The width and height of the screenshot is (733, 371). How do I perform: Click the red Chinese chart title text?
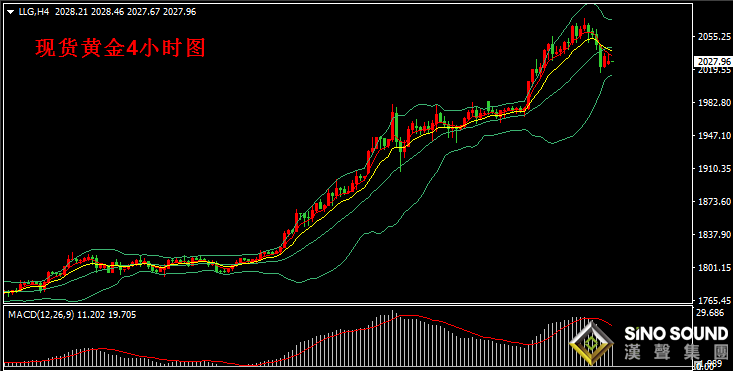click(x=121, y=48)
